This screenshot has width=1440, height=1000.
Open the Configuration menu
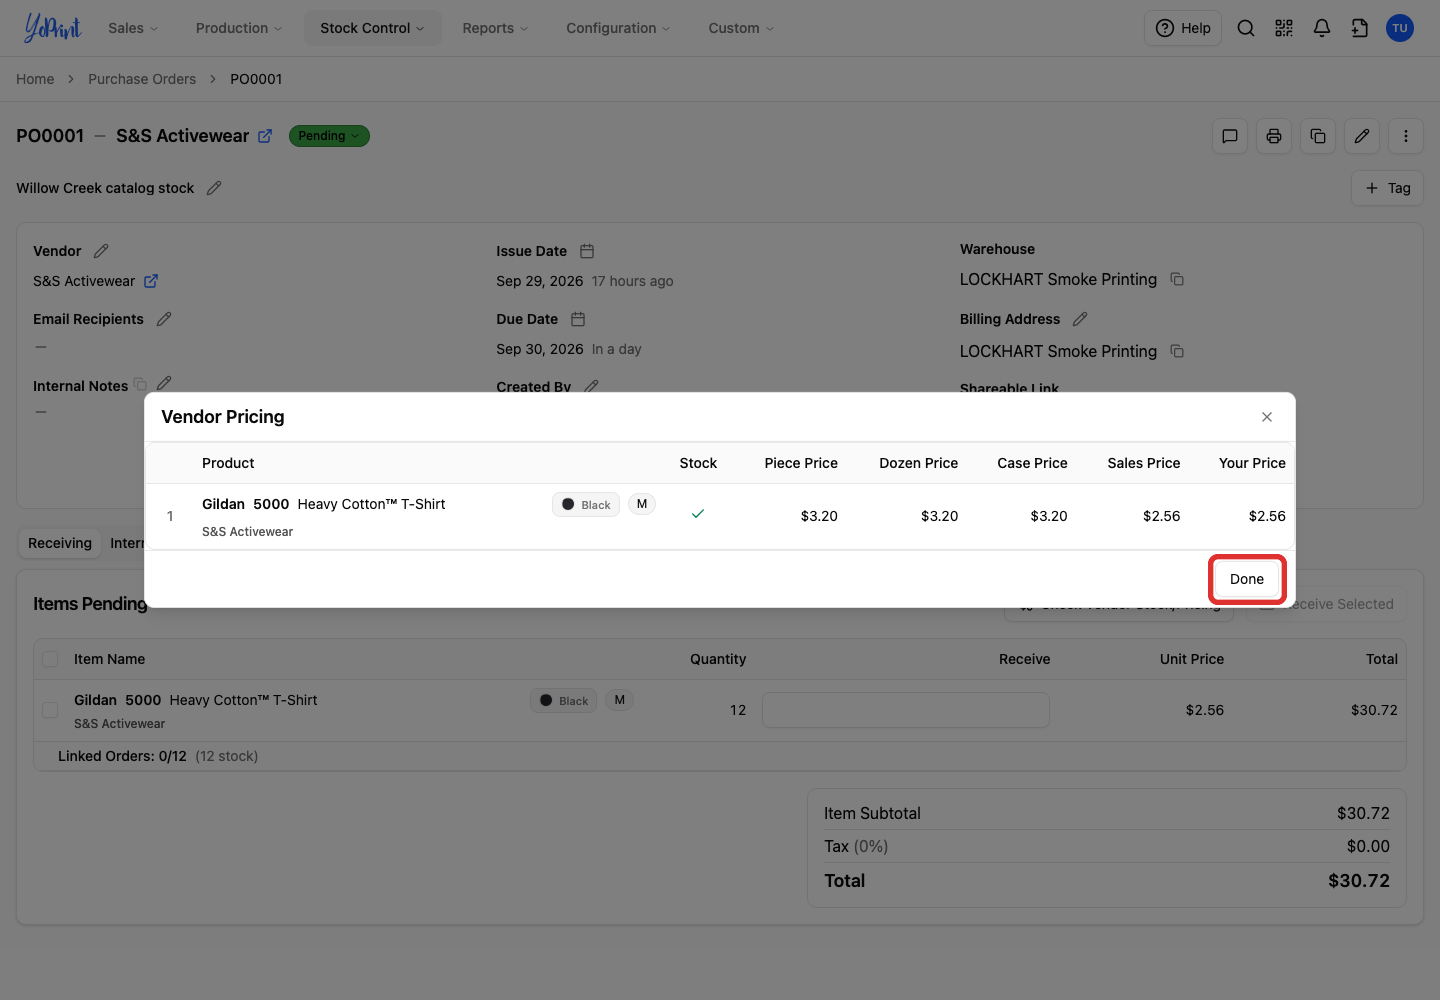(618, 28)
